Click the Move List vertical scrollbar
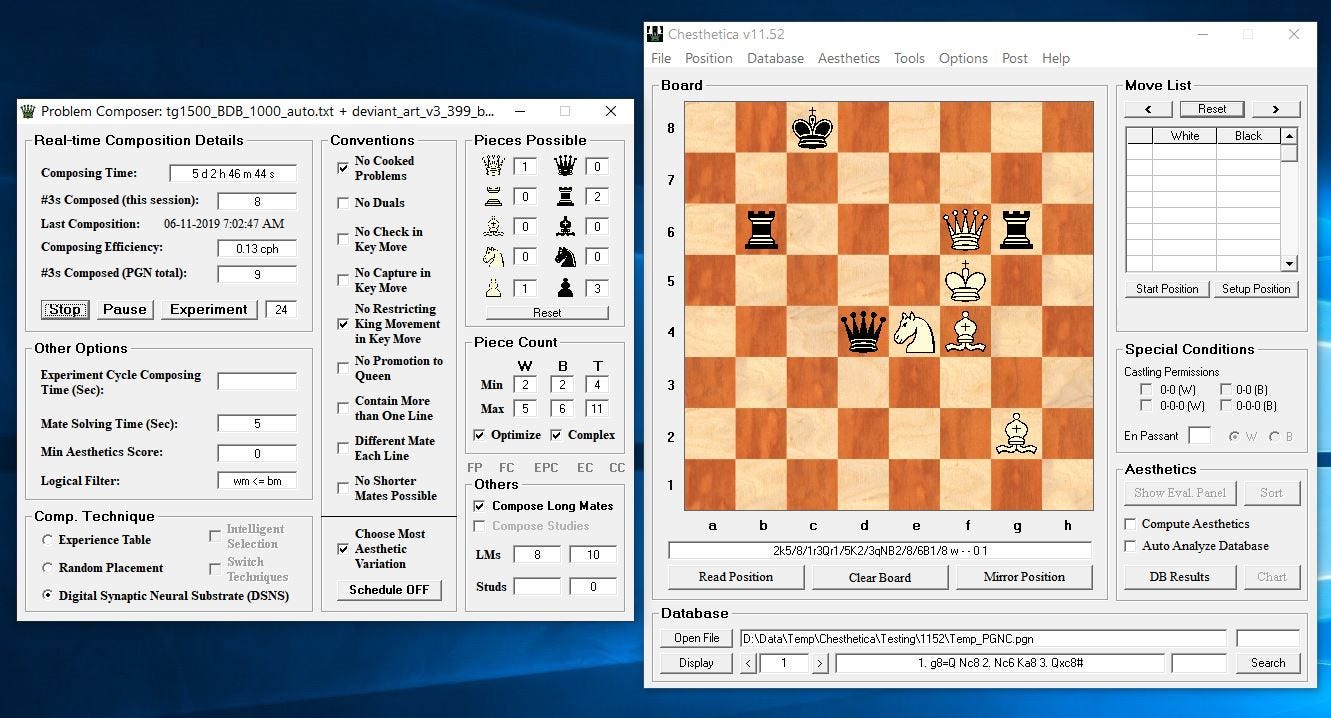The width and height of the screenshot is (1331, 718). tap(1290, 200)
